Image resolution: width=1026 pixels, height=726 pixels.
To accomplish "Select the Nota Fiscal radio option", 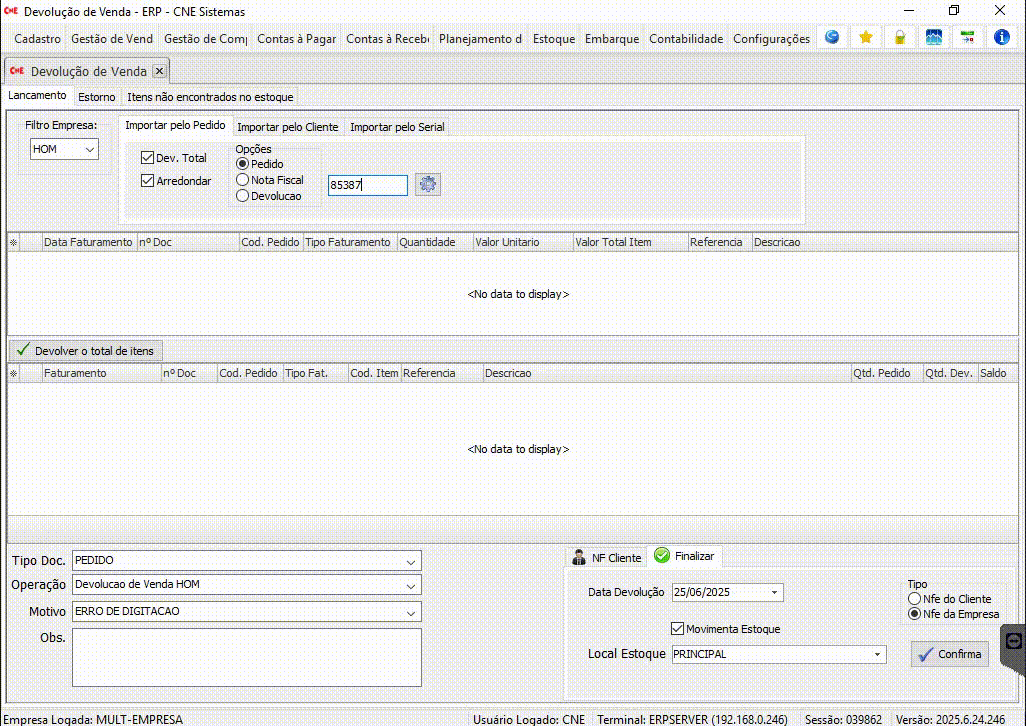I will click(x=243, y=180).
